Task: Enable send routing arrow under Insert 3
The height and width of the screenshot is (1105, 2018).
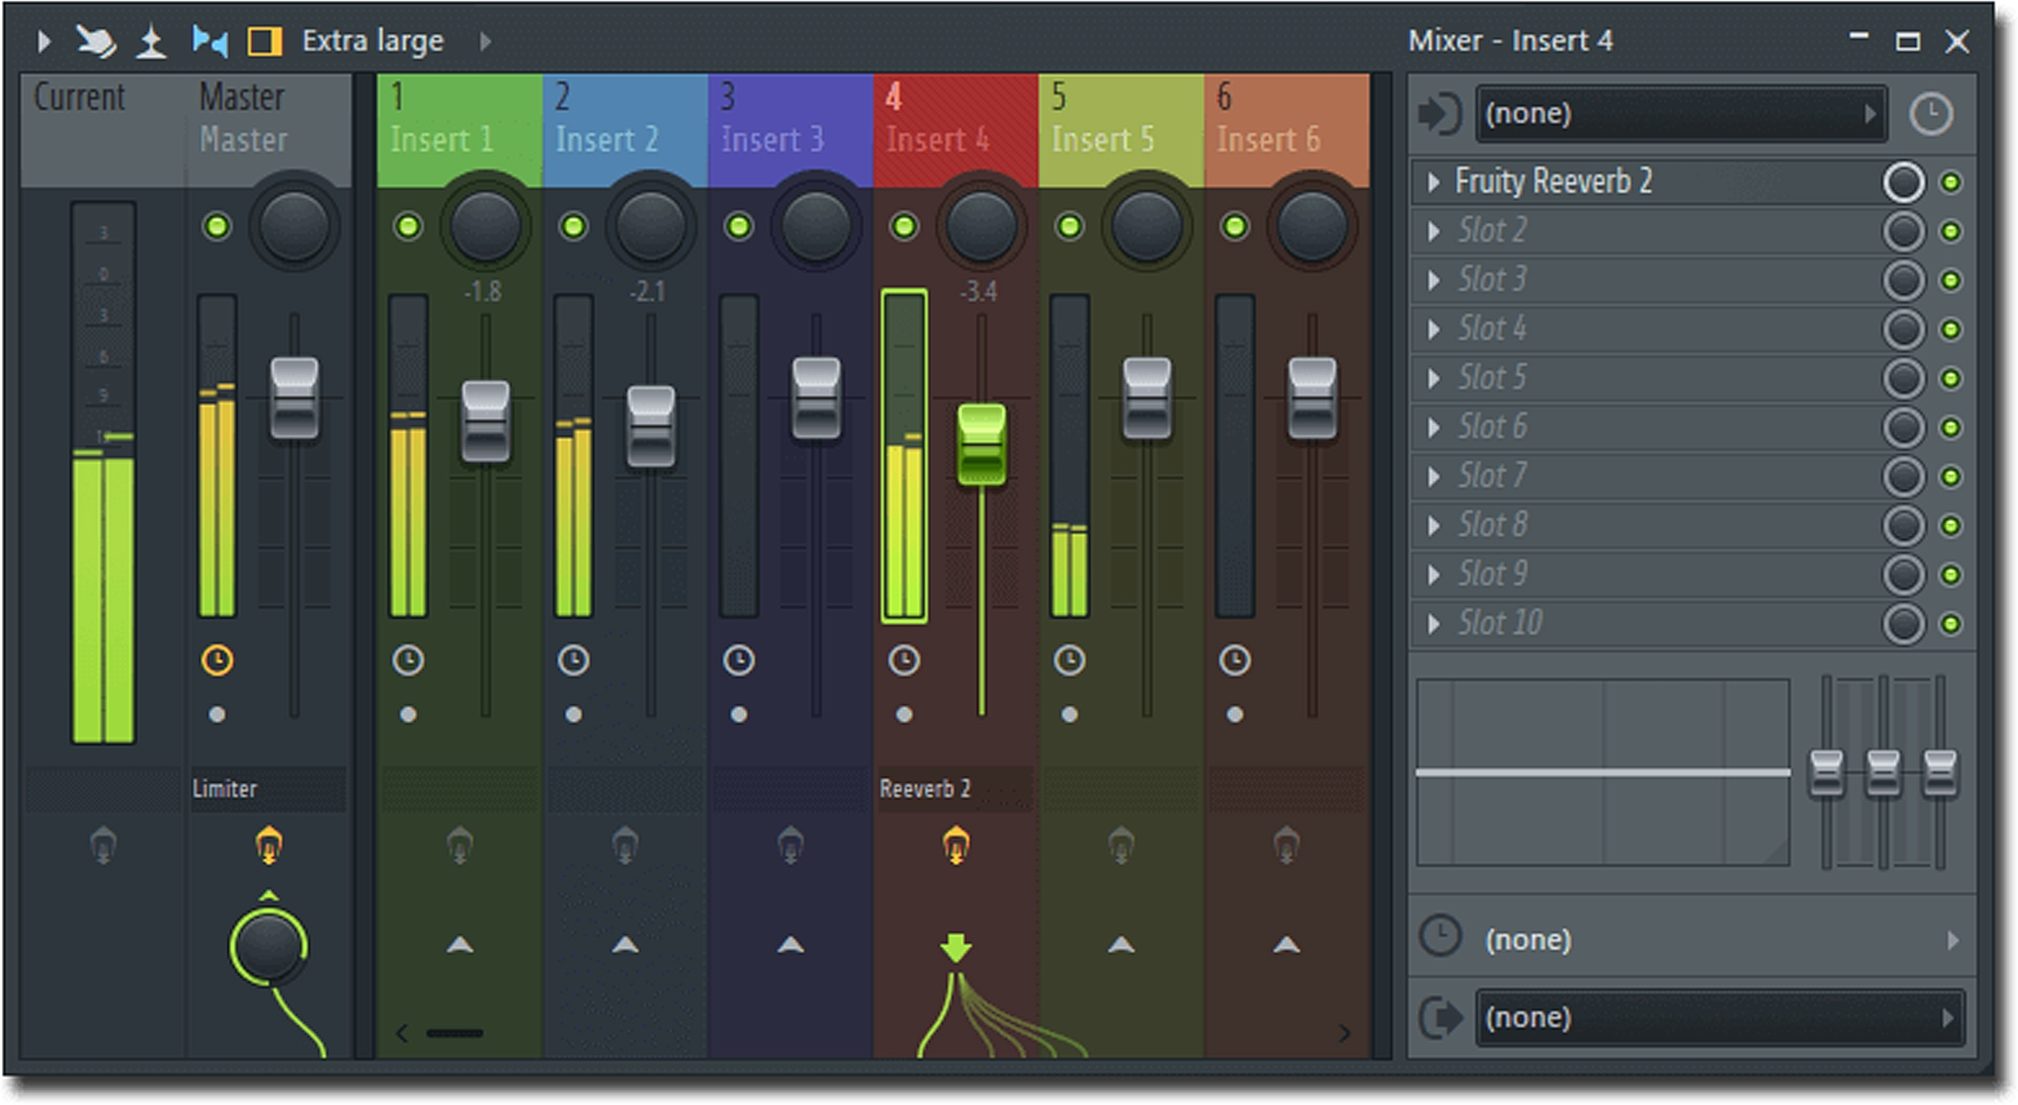Action: point(791,944)
